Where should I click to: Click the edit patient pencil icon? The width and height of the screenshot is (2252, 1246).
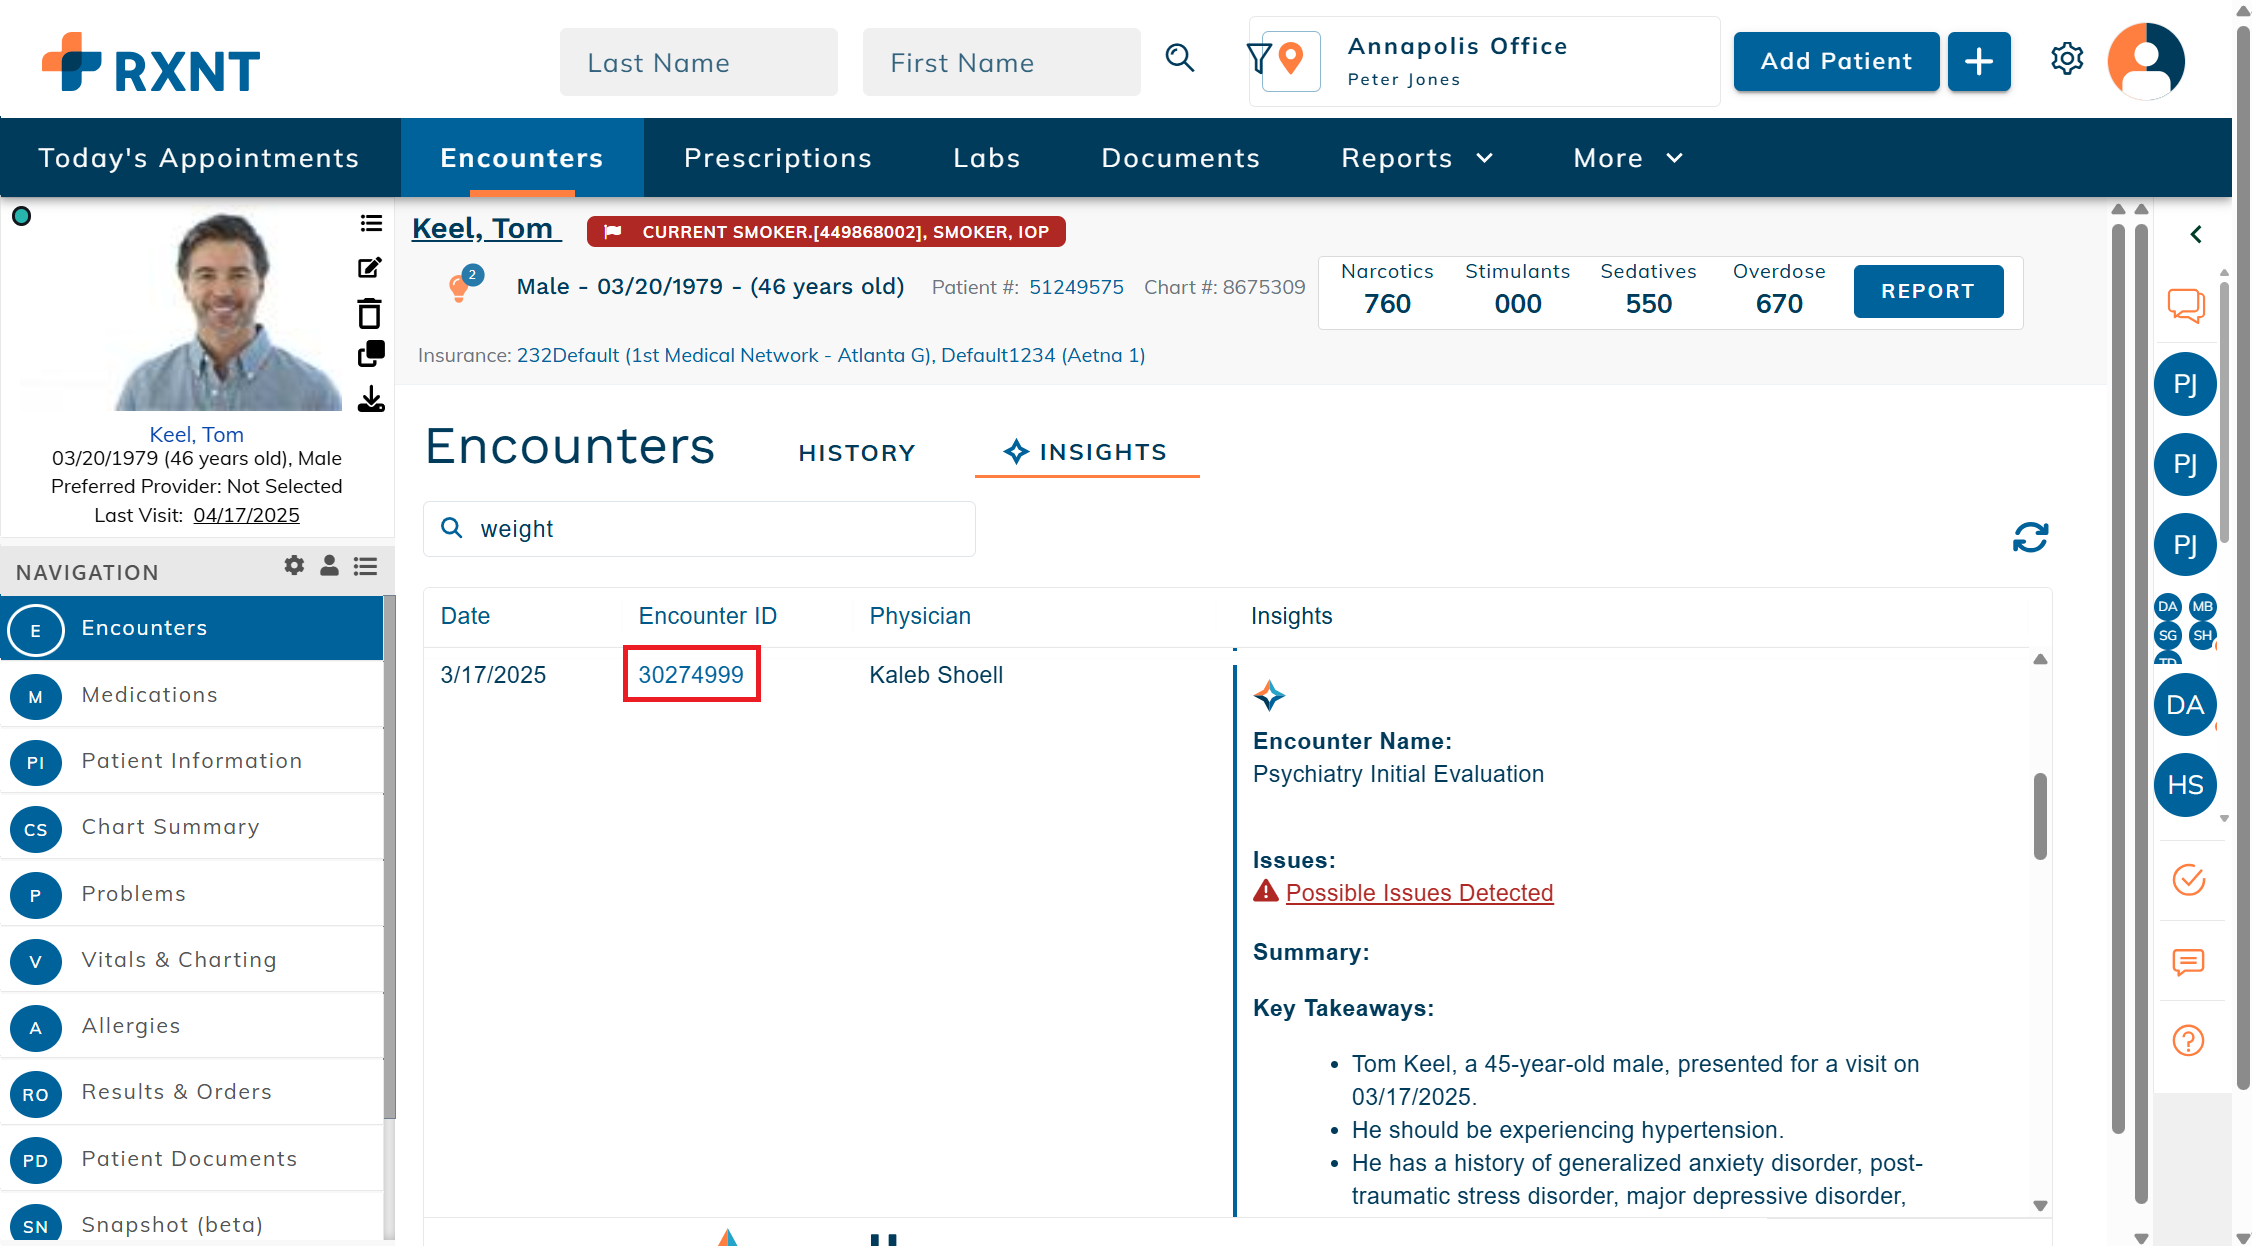tap(370, 267)
